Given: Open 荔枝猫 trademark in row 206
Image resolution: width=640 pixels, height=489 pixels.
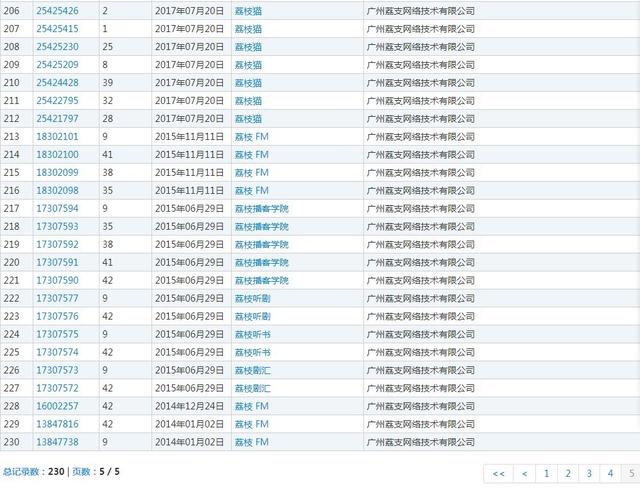Looking at the screenshot, I should pos(247,11).
